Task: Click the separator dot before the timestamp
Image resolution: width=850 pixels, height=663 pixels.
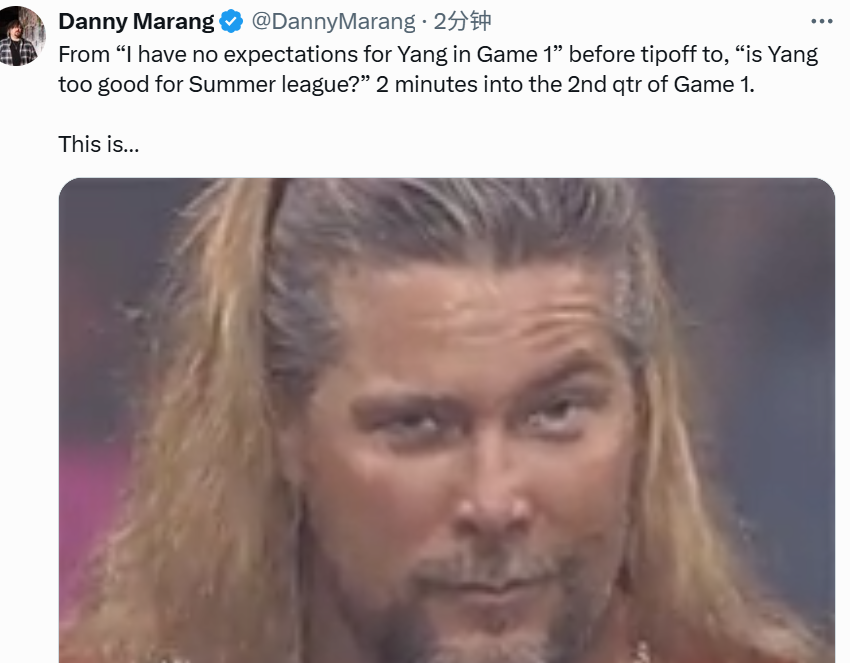Action: coord(424,21)
